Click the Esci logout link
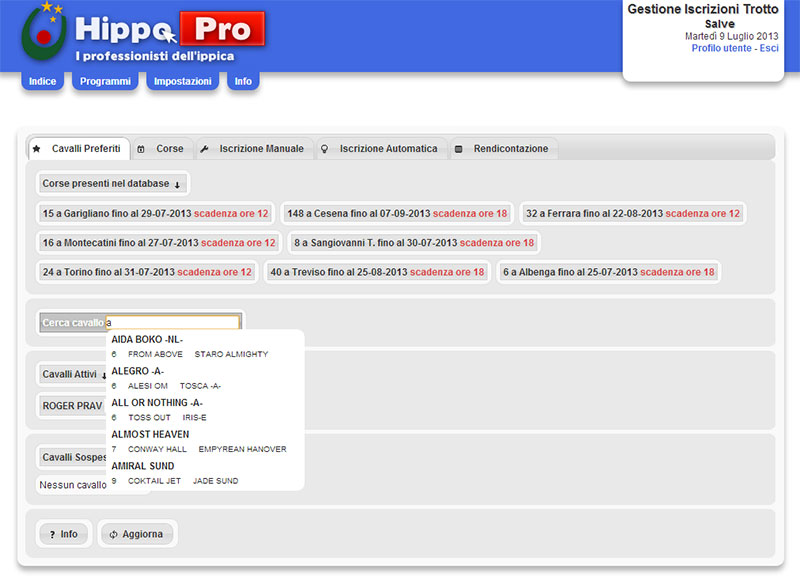The width and height of the screenshot is (800, 577). coord(769,48)
